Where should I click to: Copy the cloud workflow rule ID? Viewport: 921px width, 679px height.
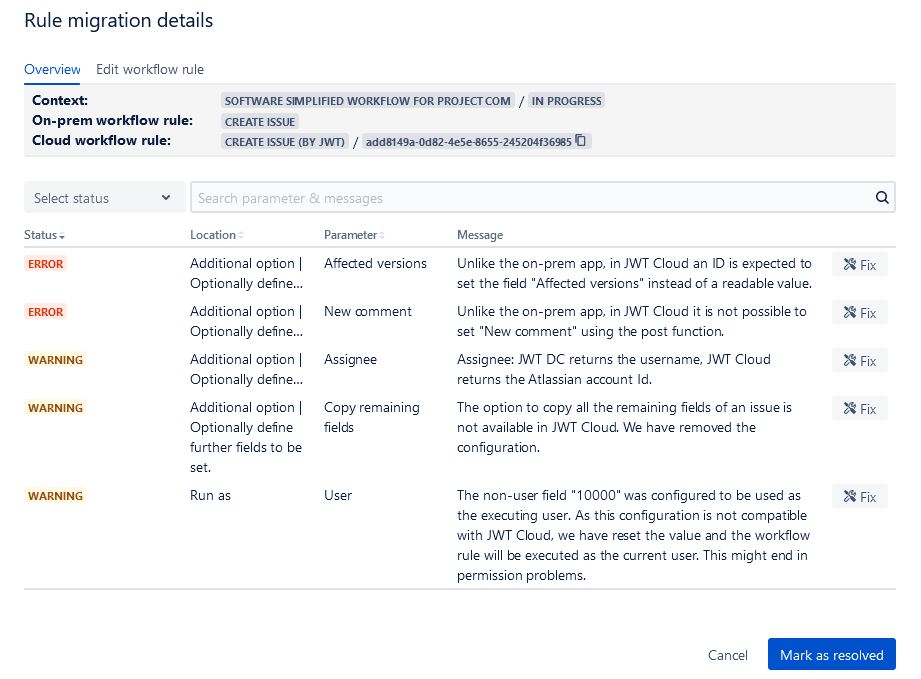[580, 140]
